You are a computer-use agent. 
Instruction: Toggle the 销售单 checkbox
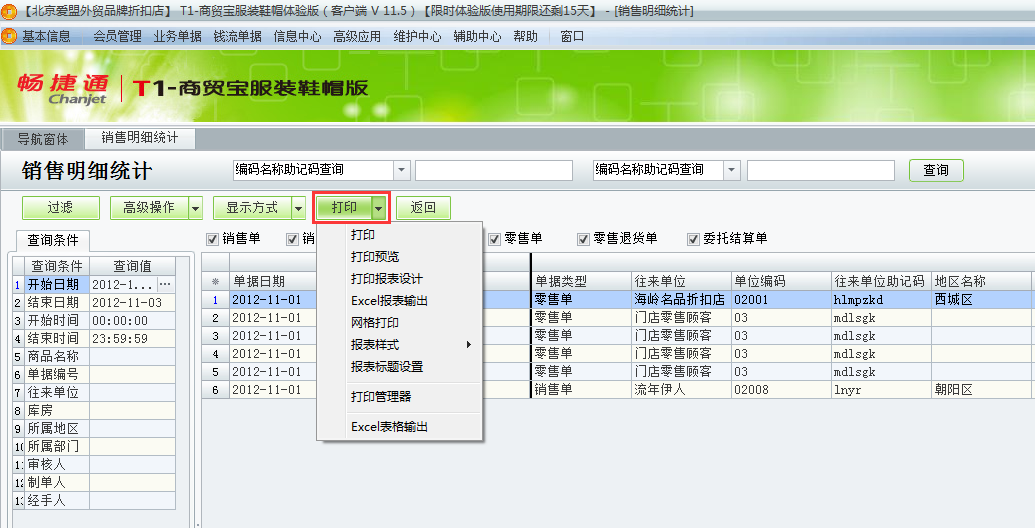213,239
